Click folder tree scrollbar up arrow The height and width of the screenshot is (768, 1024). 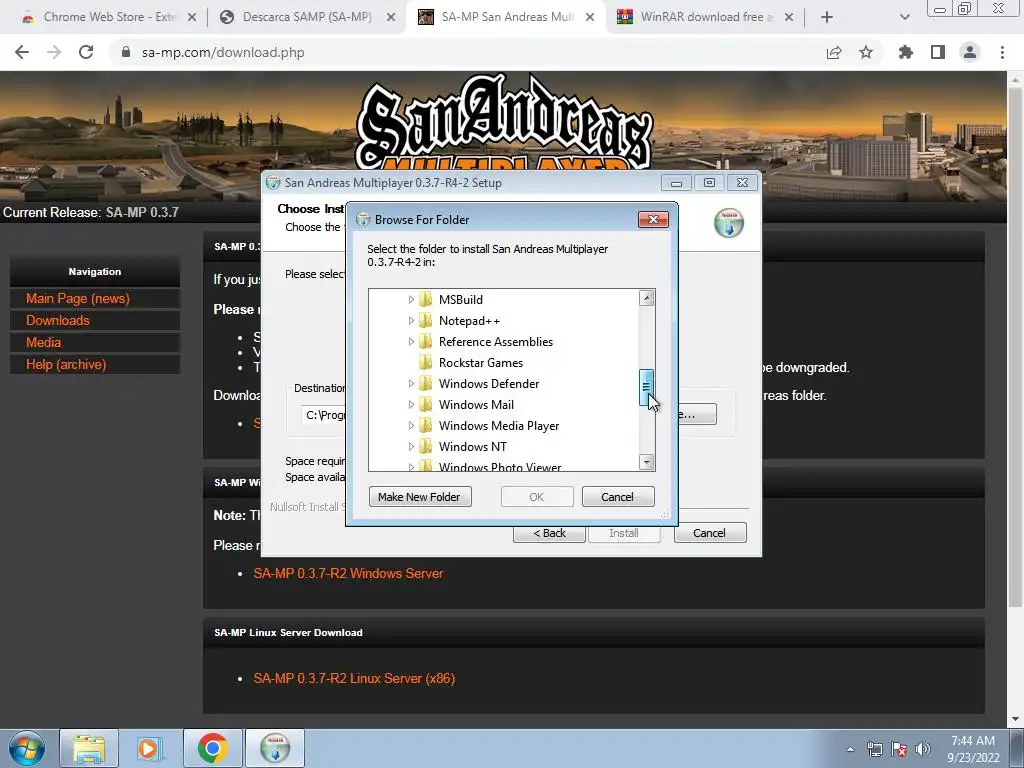tap(647, 298)
